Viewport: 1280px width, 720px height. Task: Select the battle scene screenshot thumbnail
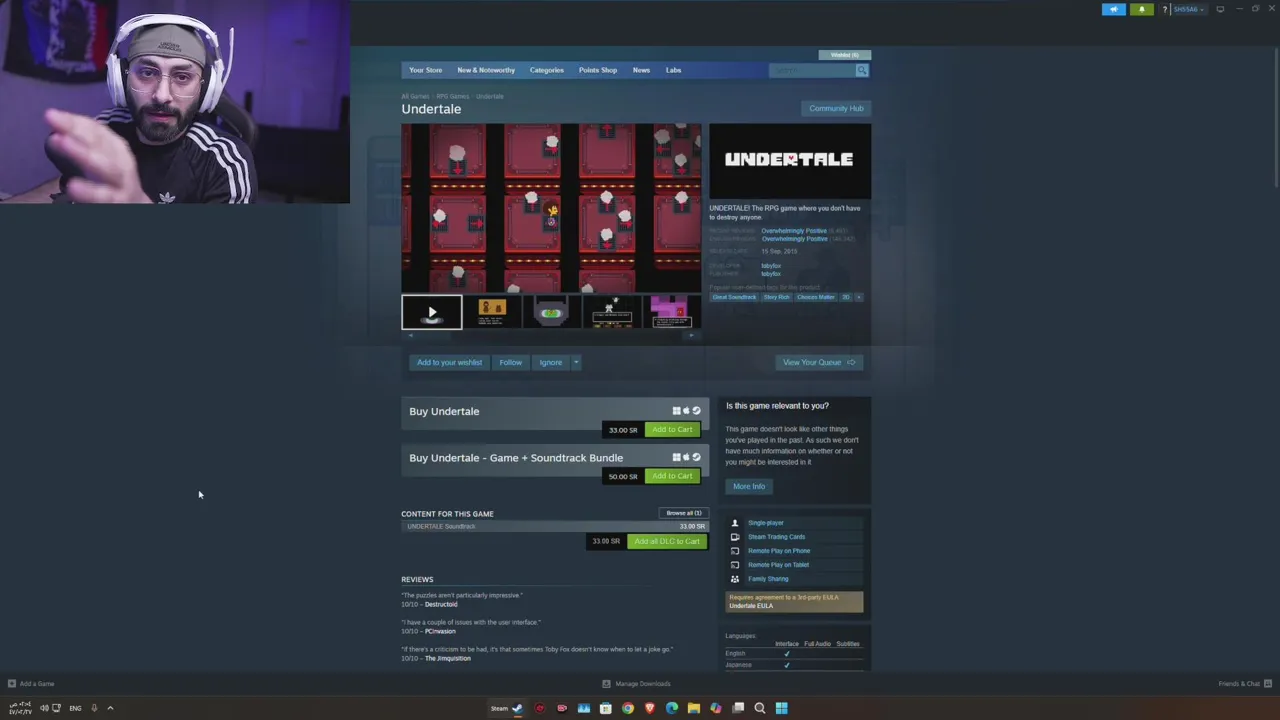612,312
